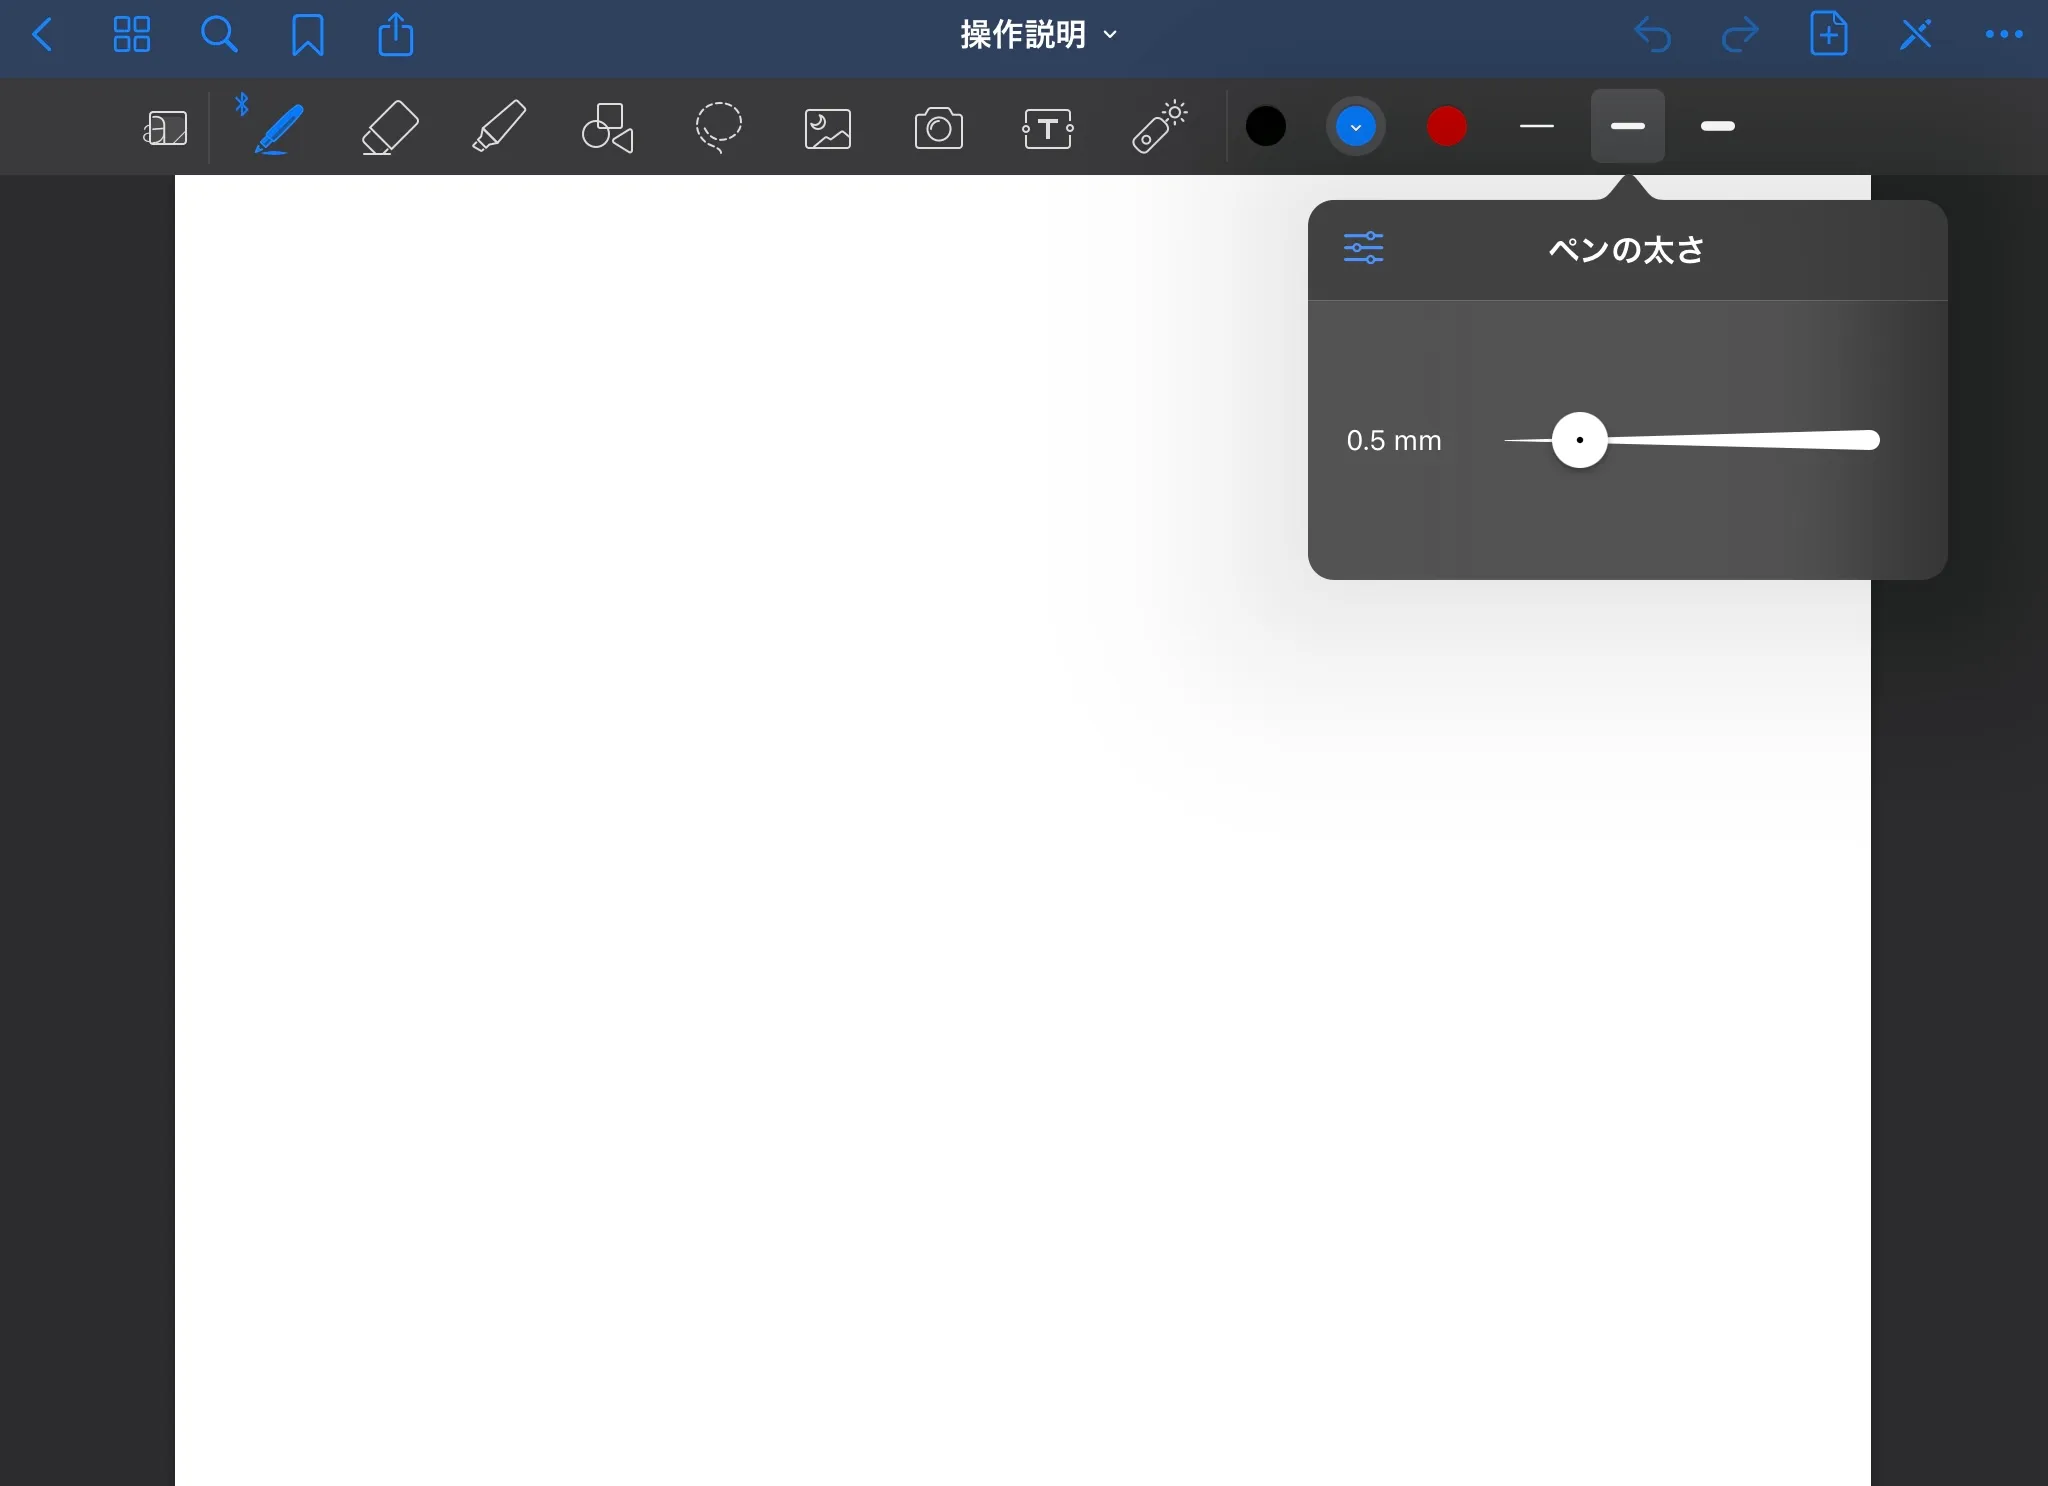Screen dimensions: 2048x1486
Task: Choose the red pen color swatch
Action: point(1446,127)
